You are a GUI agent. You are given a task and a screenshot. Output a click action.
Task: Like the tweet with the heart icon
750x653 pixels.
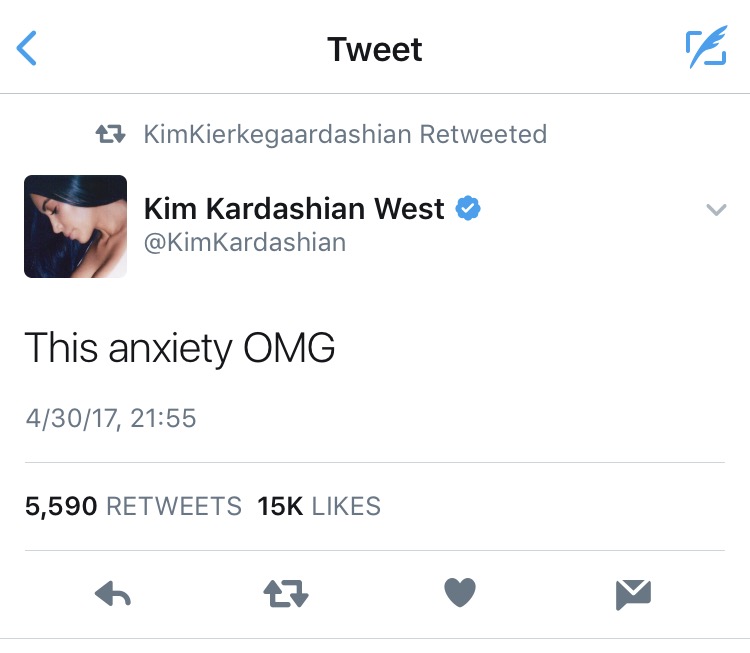pyautogui.click(x=460, y=592)
